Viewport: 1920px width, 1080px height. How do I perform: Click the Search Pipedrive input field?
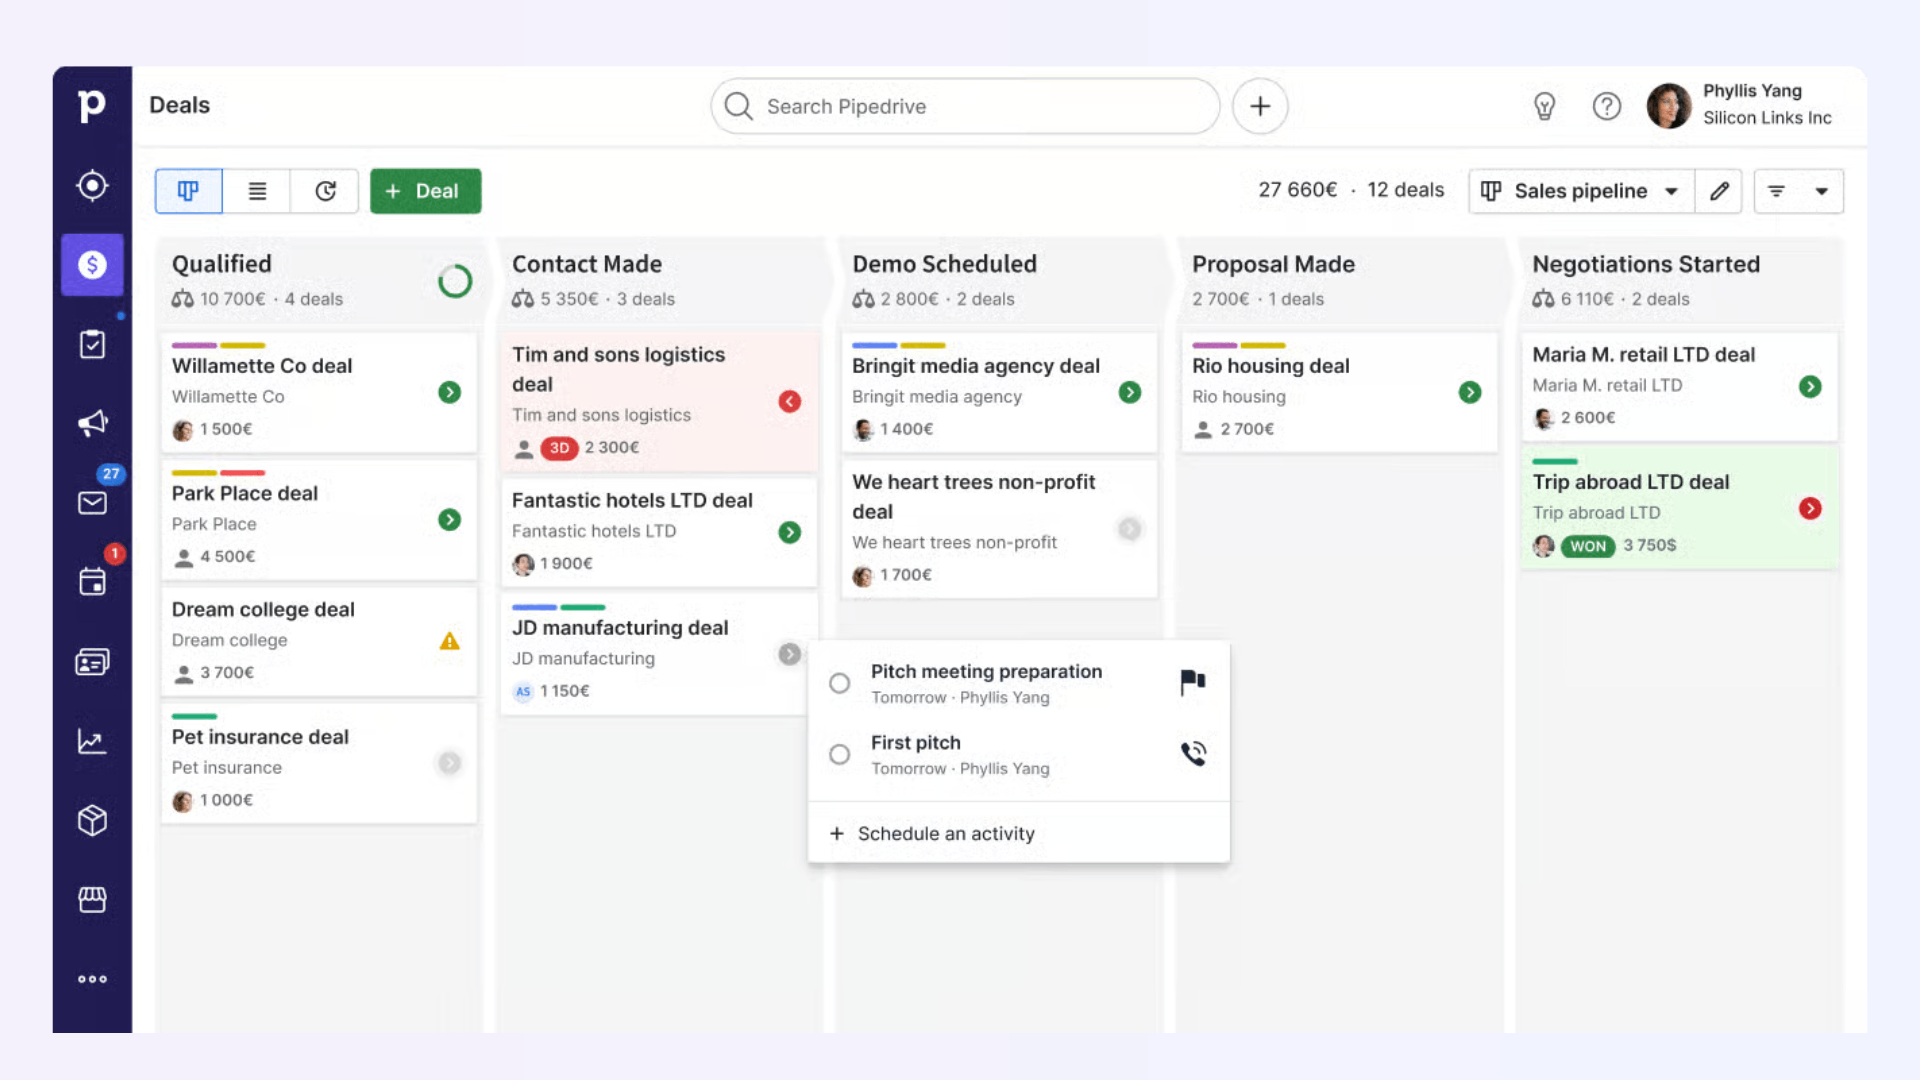[x=964, y=106]
